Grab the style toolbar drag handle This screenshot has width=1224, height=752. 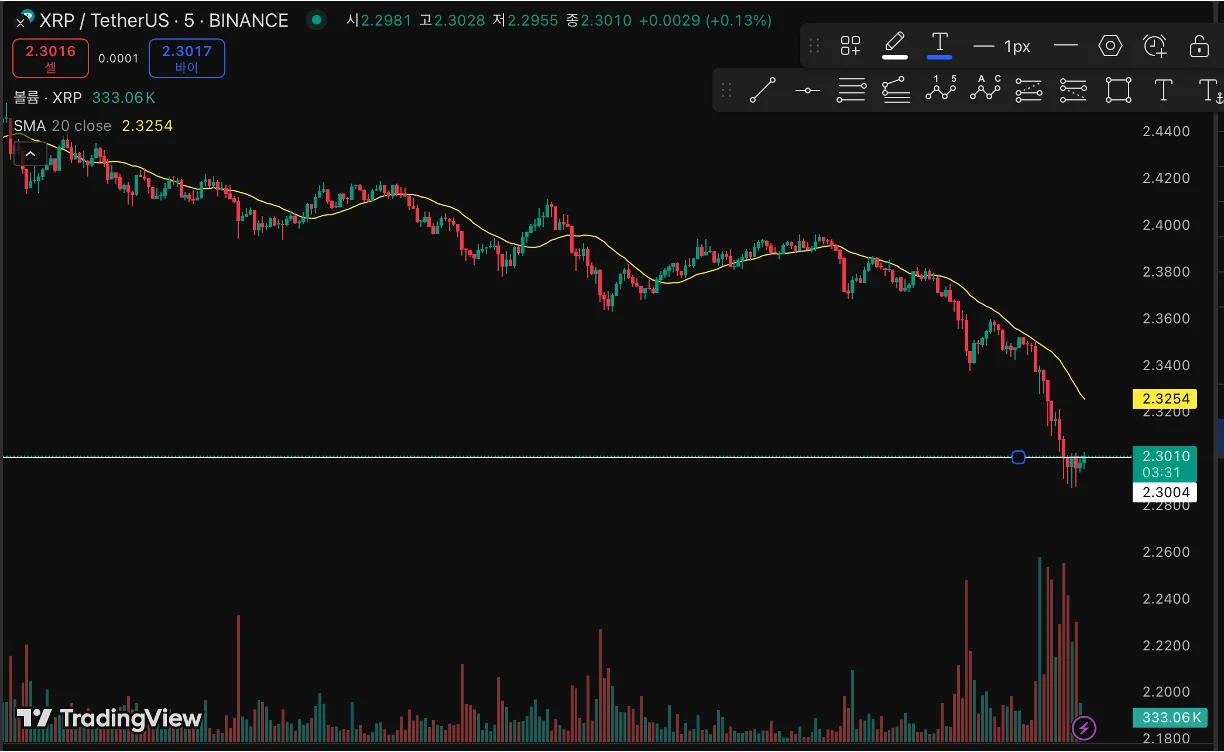pyautogui.click(x=814, y=46)
